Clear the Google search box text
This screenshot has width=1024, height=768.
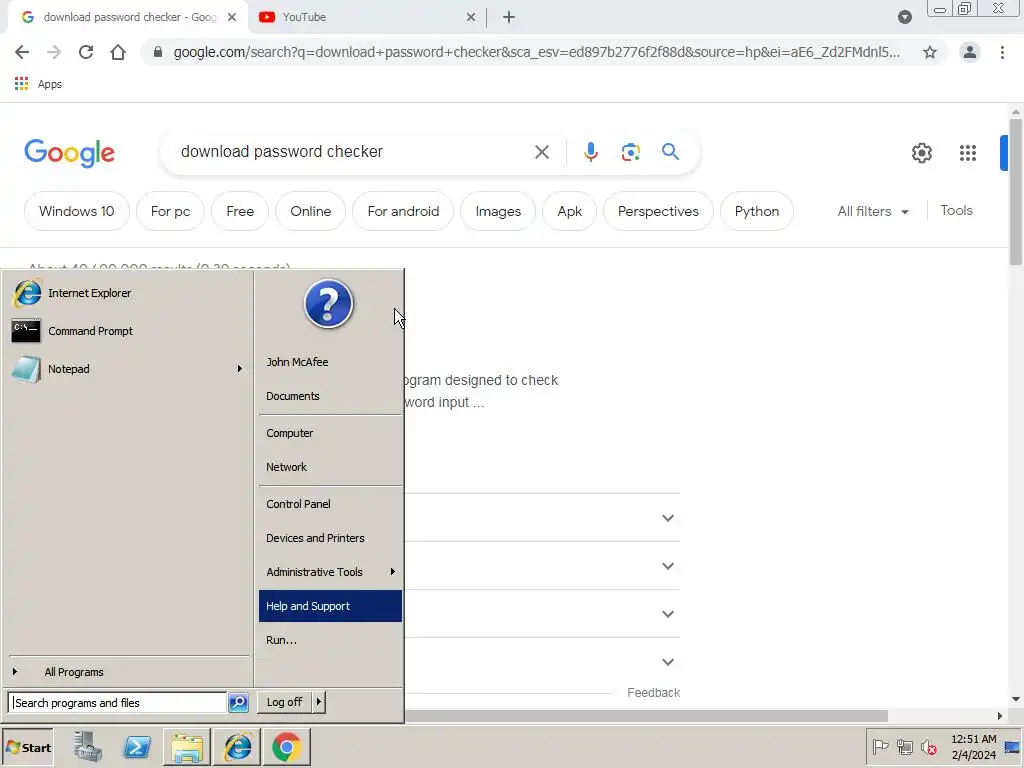pyautogui.click(x=541, y=152)
